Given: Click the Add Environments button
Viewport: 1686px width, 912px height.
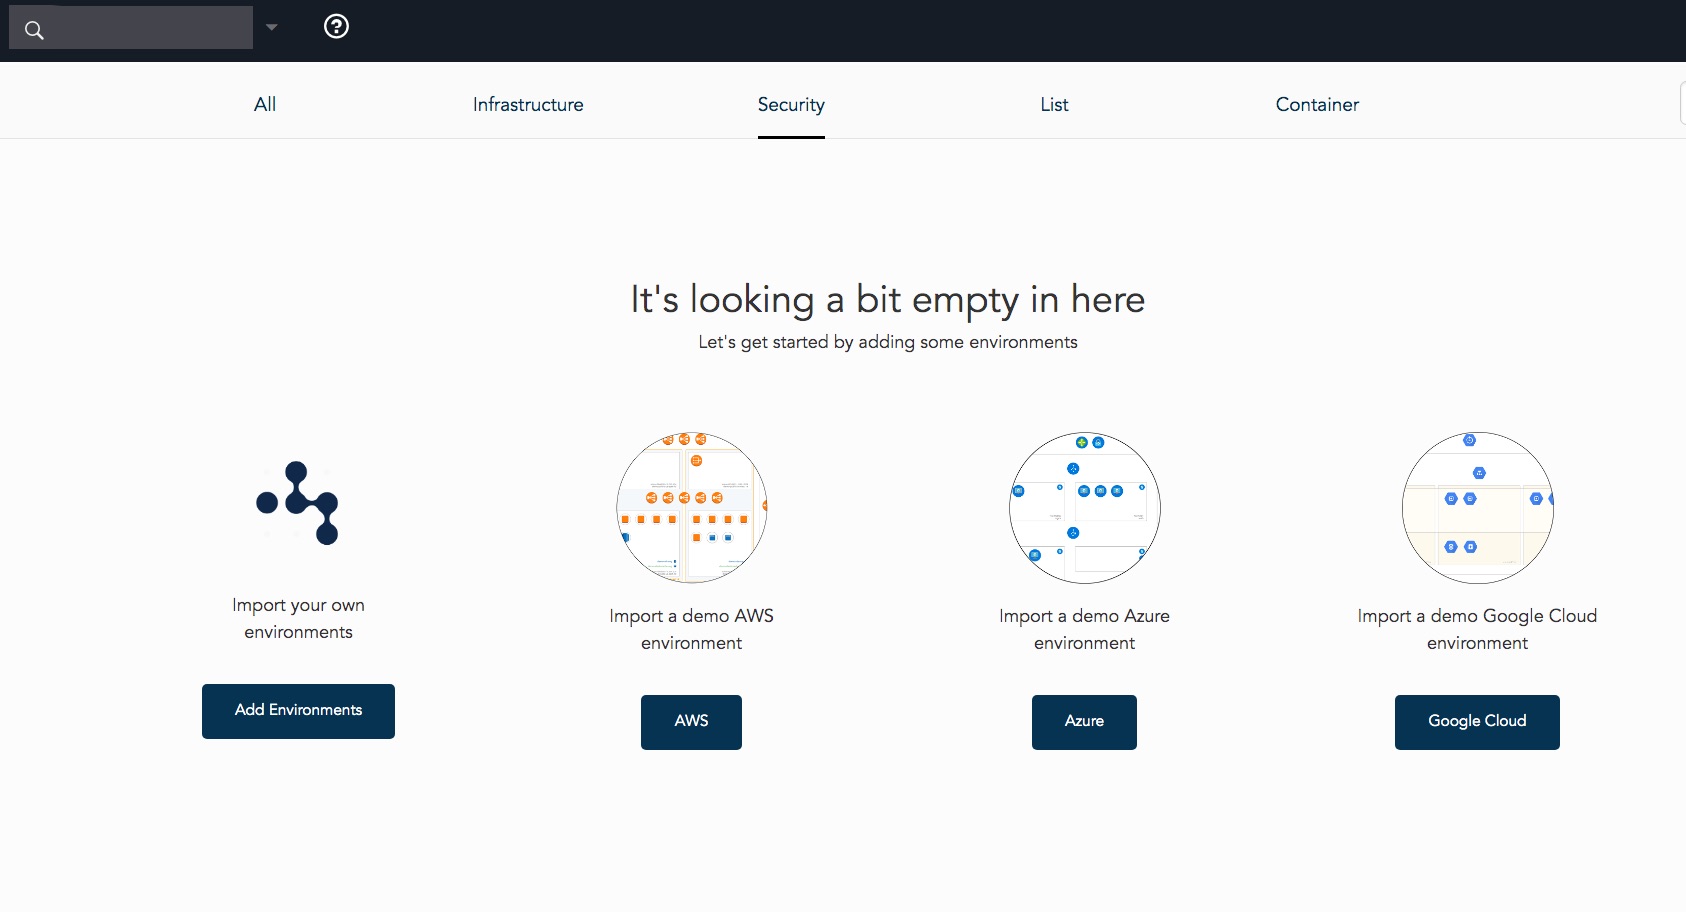Looking at the screenshot, I should pyautogui.click(x=298, y=711).
